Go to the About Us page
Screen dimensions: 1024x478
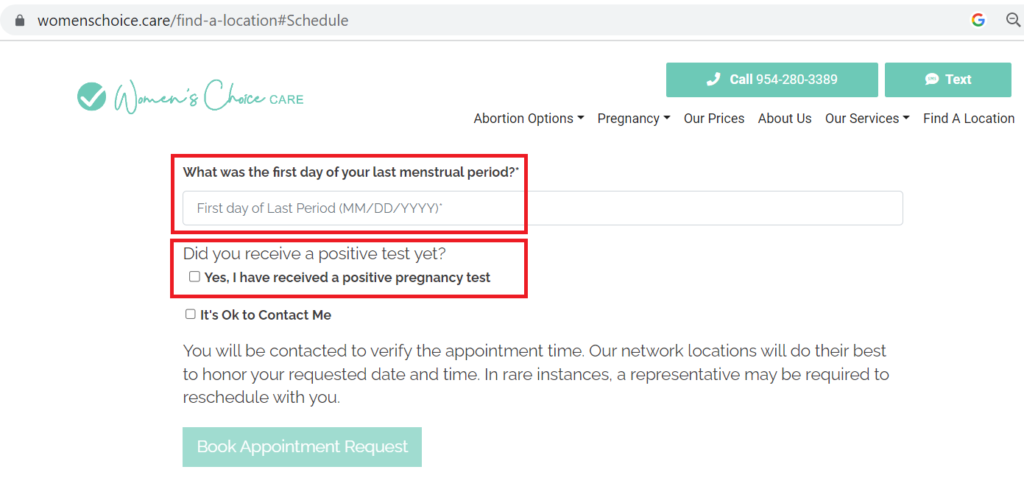point(784,118)
